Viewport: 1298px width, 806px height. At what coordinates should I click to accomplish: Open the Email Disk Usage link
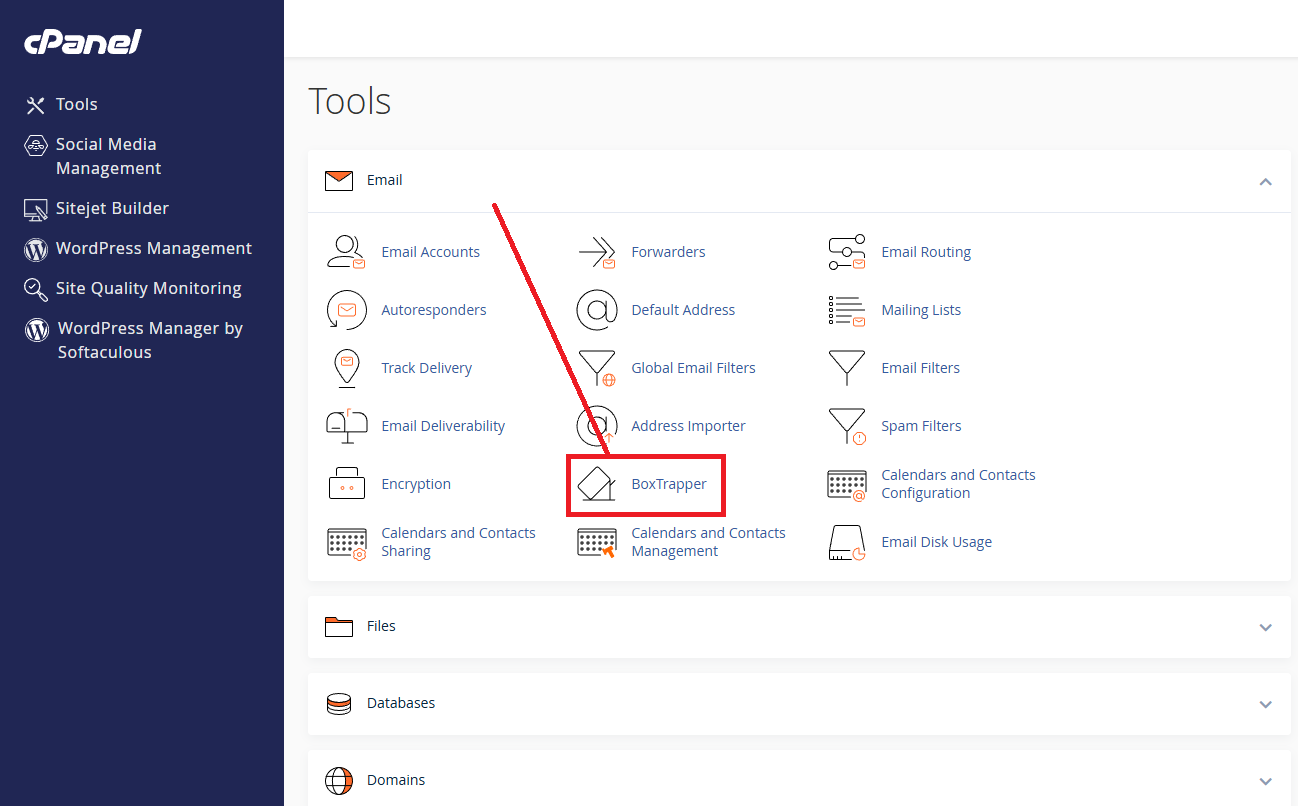pyautogui.click(x=937, y=542)
